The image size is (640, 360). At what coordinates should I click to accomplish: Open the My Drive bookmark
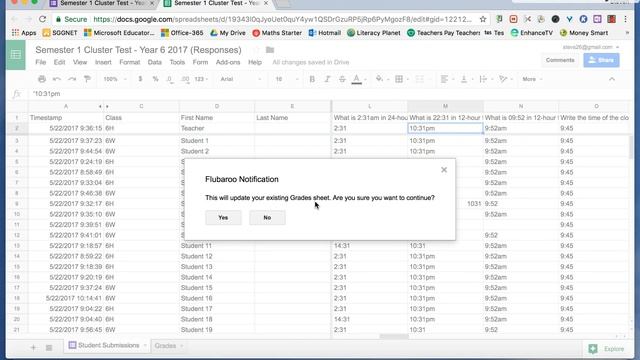tap(228, 33)
